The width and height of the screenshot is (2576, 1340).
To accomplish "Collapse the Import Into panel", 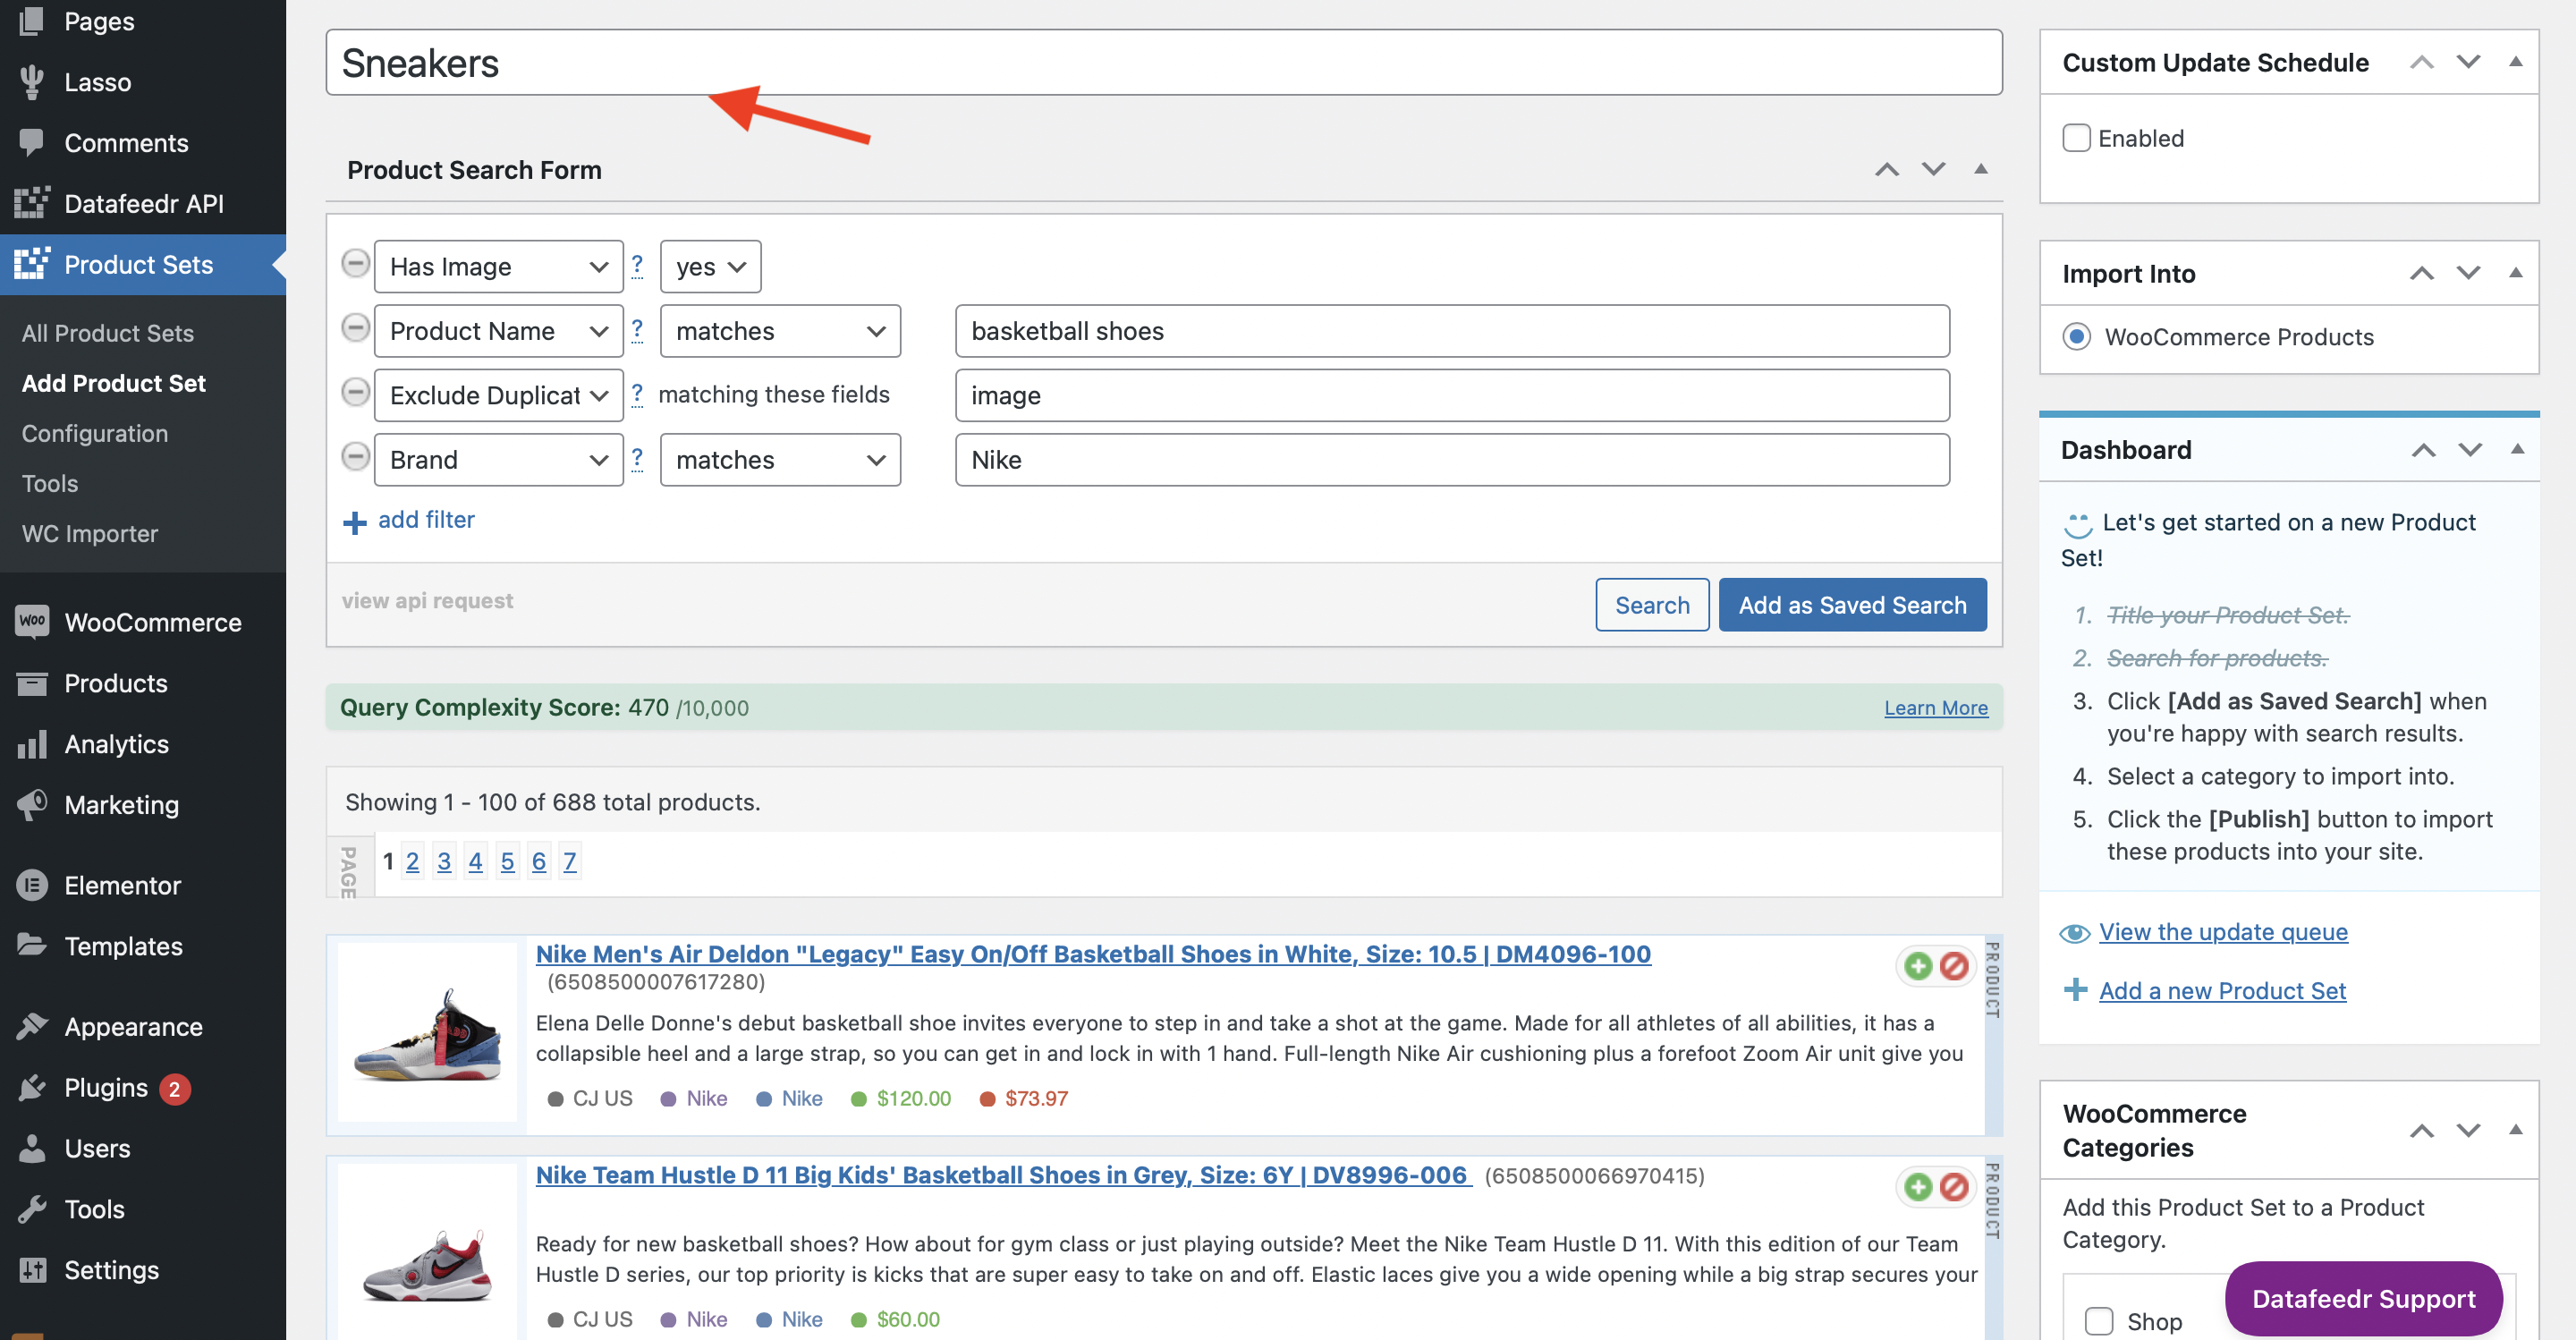I will pyautogui.click(x=2514, y=273).
